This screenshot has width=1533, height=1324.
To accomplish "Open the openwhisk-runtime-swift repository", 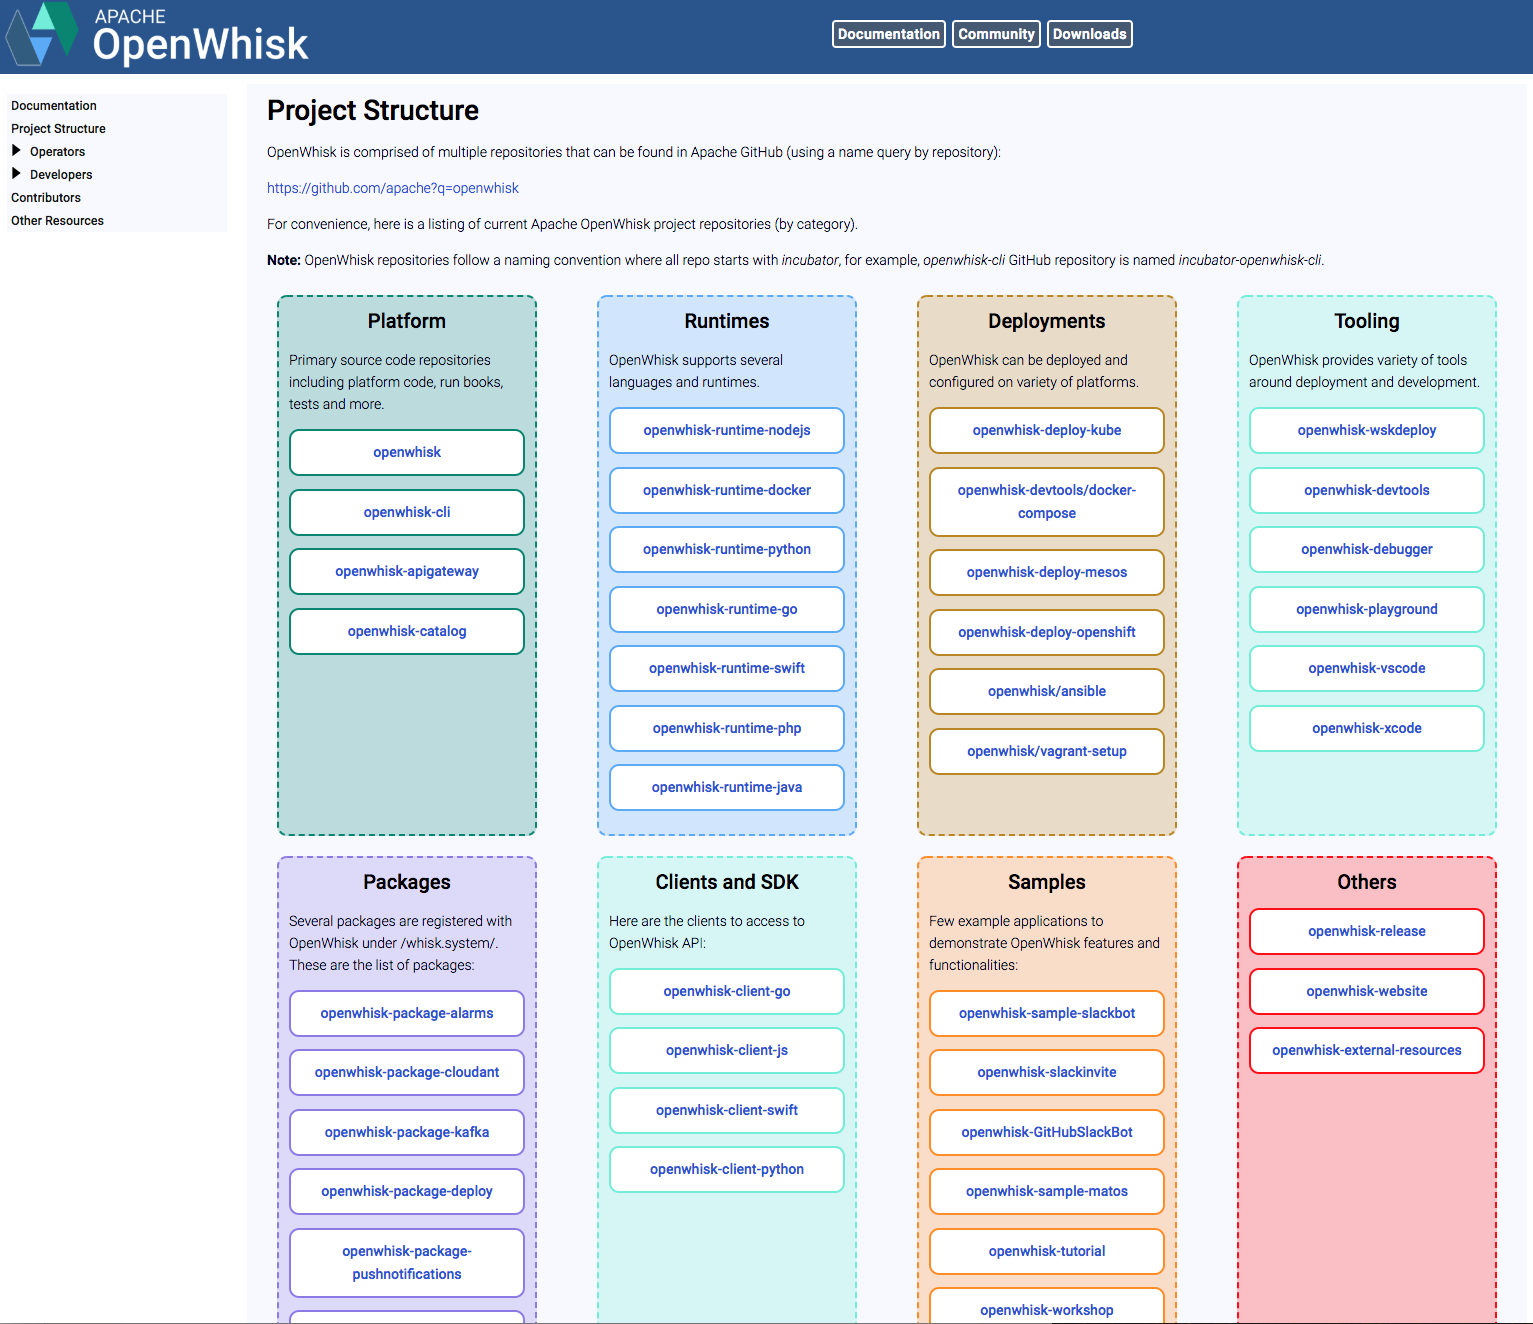I will (x=727, y=668).
